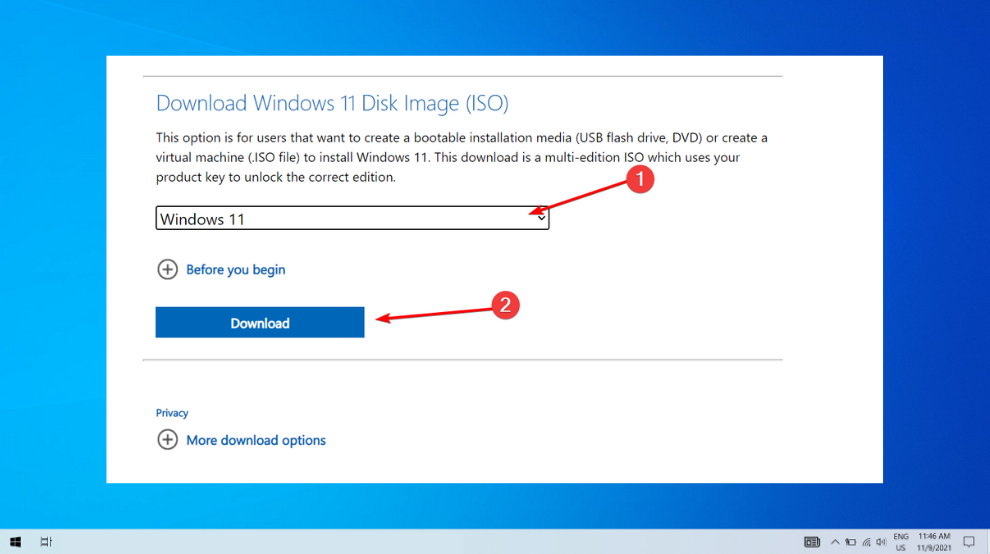Open the clock showing 11:46 AM

(x=934, y=542)
